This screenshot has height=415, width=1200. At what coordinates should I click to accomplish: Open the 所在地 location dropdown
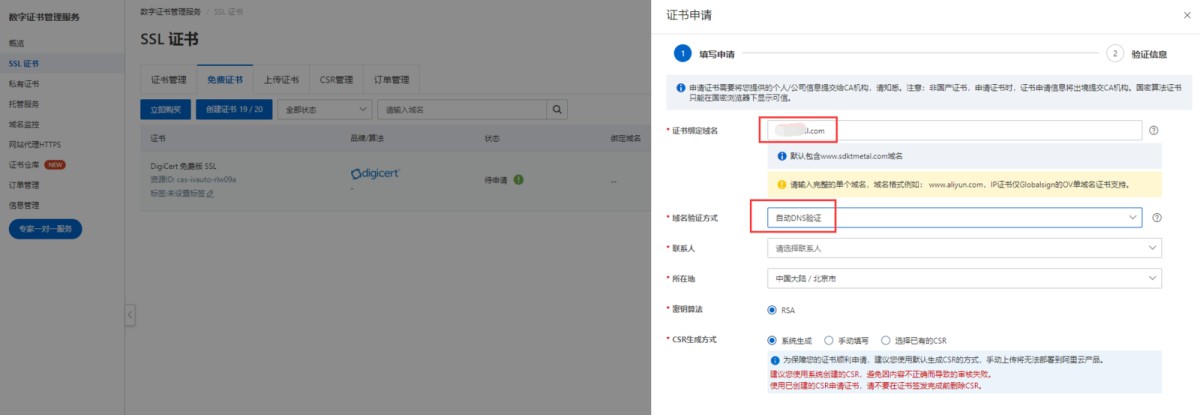(x=963, y=278)
